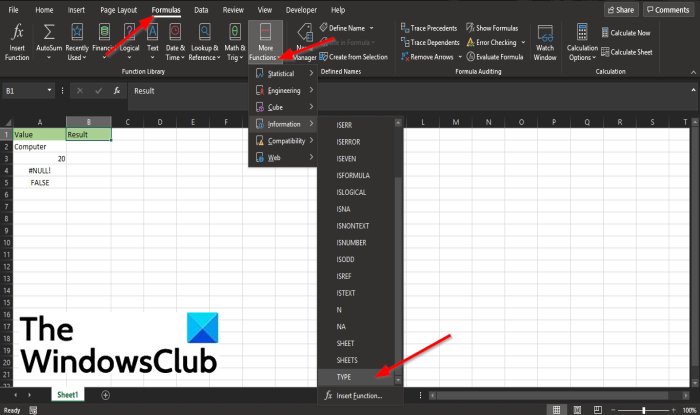Viewport: 700px width, 415px height.
Task: Expand the Statistical submenu
Action: point(283,73)
